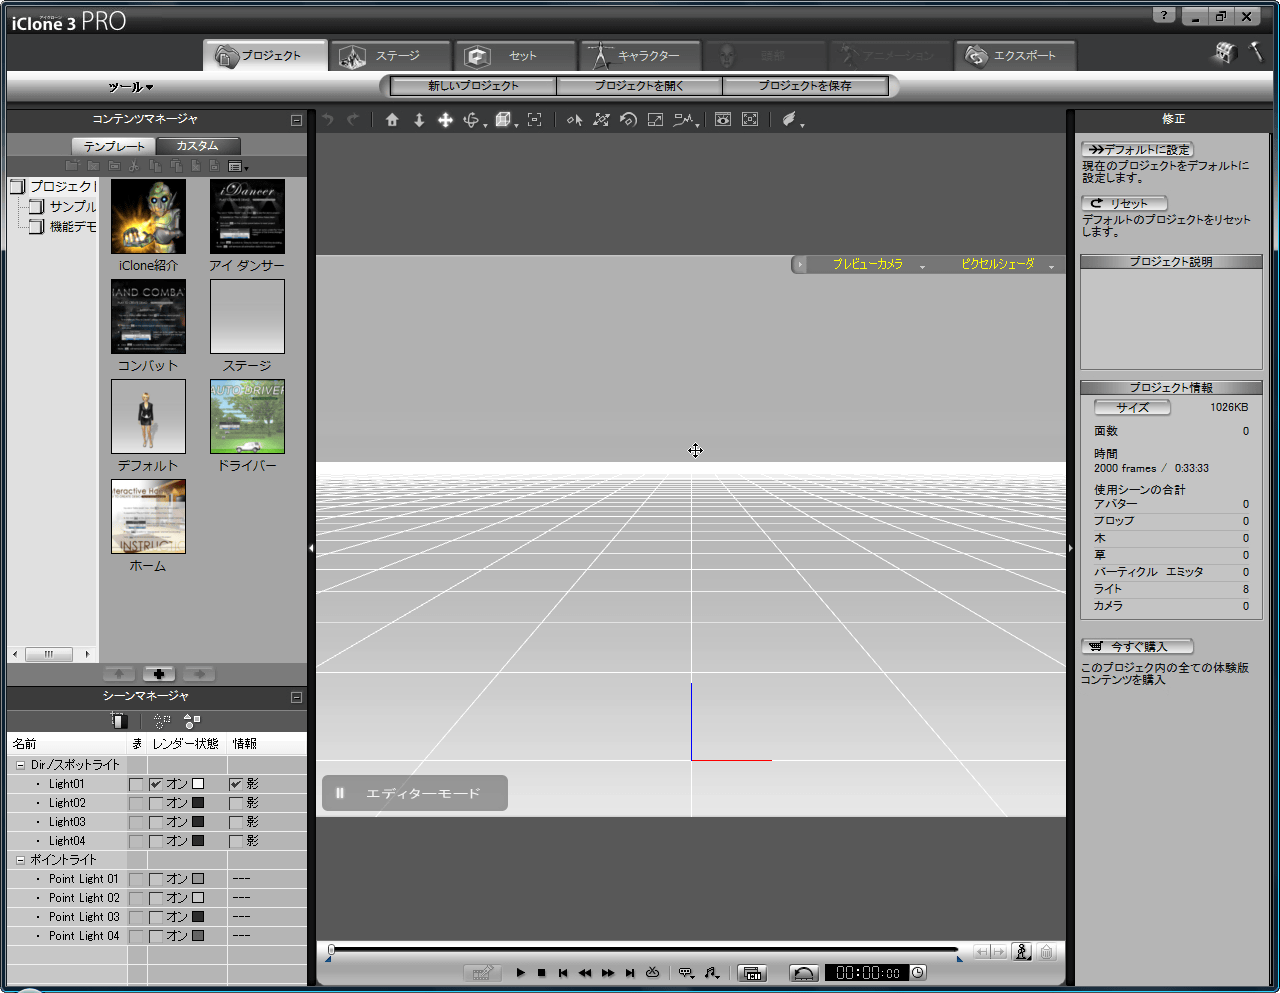Click the 今すぐ購入 button
Screen dimensions: 1280x993
click(1137, 647)
